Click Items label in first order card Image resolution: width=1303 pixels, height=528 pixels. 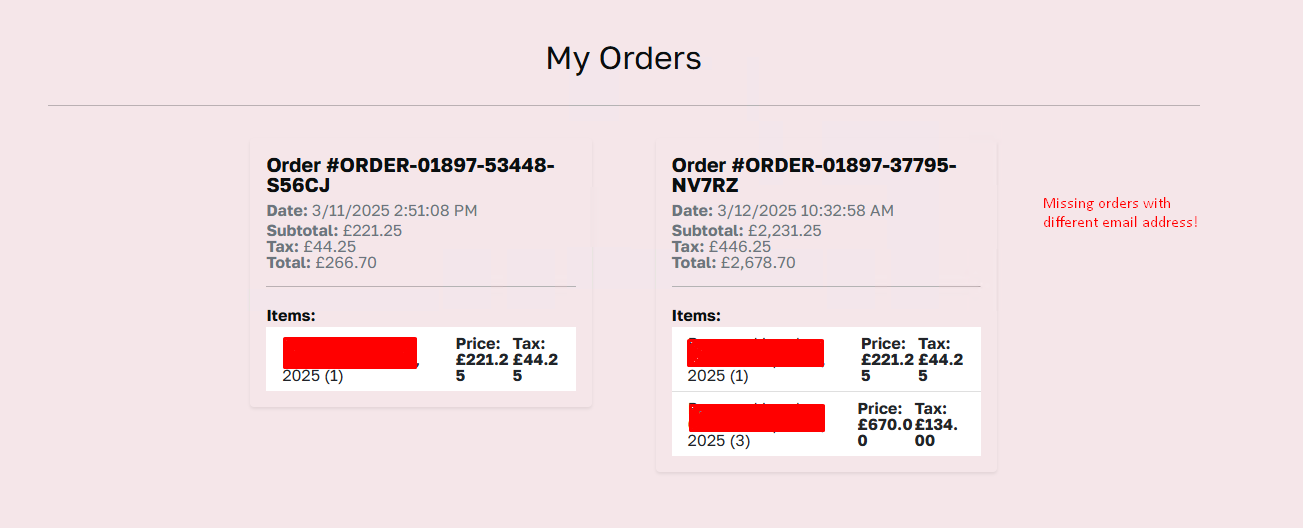(x=291, y=315)
